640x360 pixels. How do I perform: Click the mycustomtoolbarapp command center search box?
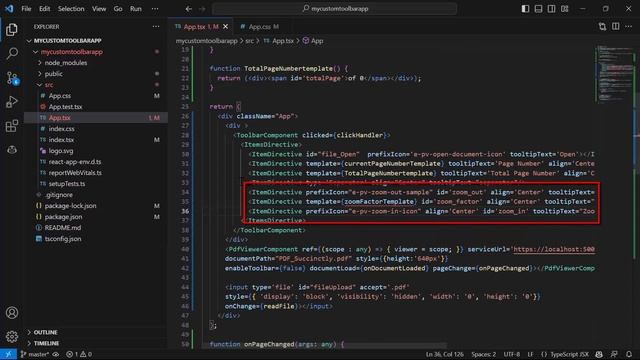(x=335, y=9)
